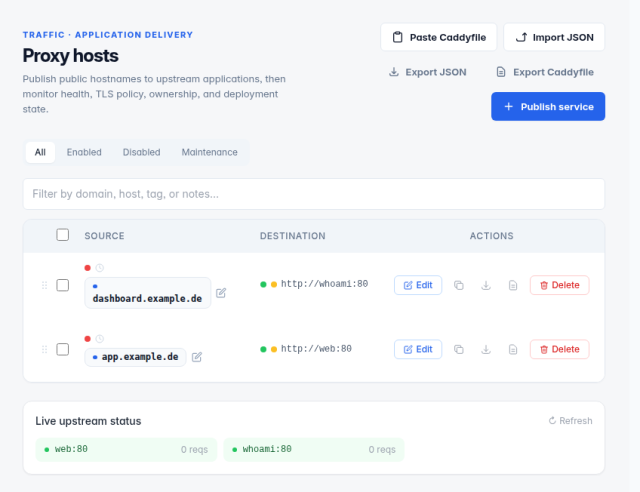Download JSON for app.example.de row
Screen dimensions: 640x492
coord(486,349)
